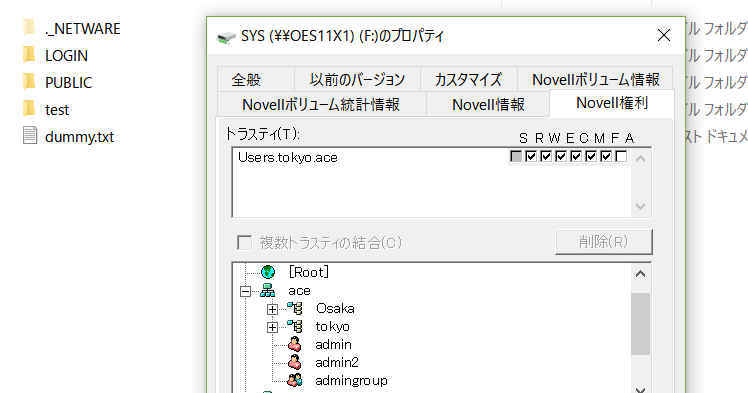Click trustee list scroll down arrow
The image size is (748, 393).
tap(641, 206)
